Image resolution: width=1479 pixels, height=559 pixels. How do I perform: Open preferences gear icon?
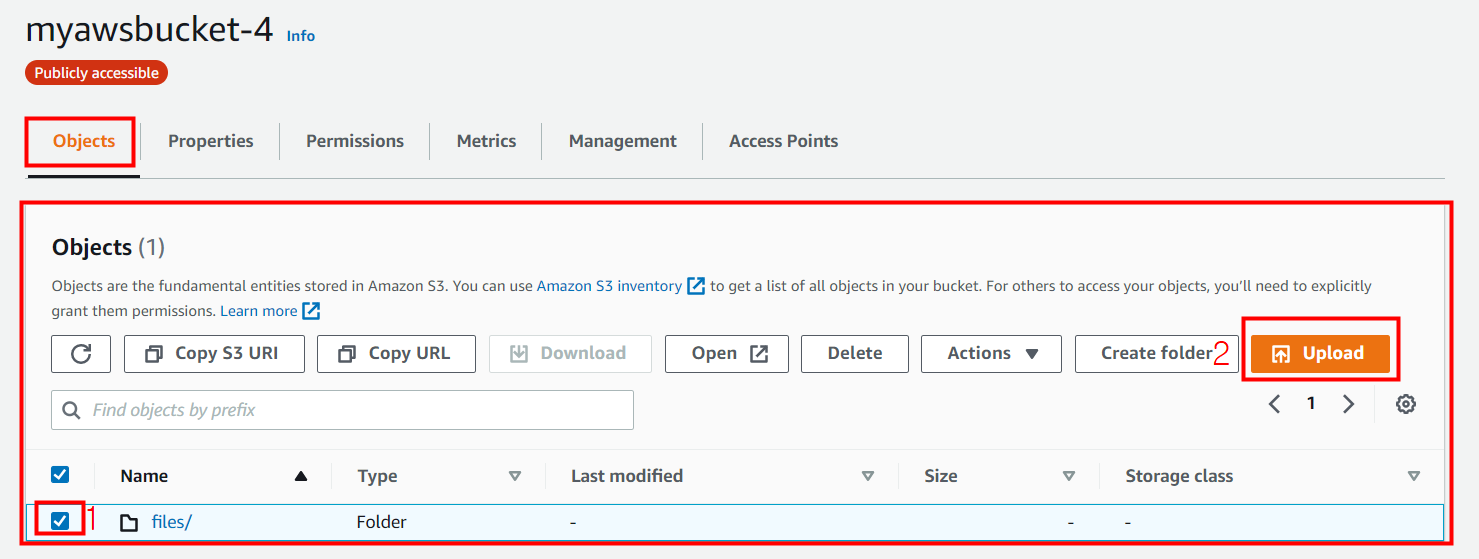pyautogui.click(x=1406, y=404)
